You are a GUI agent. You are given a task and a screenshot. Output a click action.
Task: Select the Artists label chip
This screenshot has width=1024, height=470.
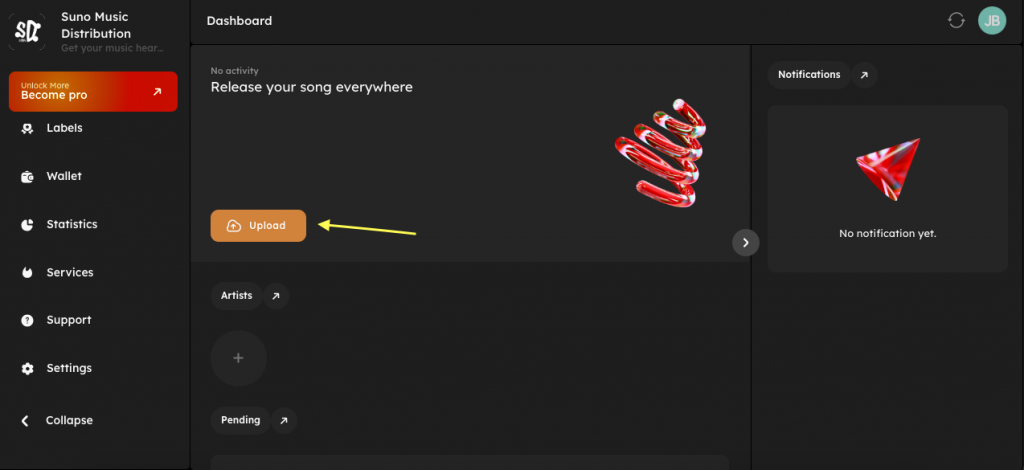236,296
